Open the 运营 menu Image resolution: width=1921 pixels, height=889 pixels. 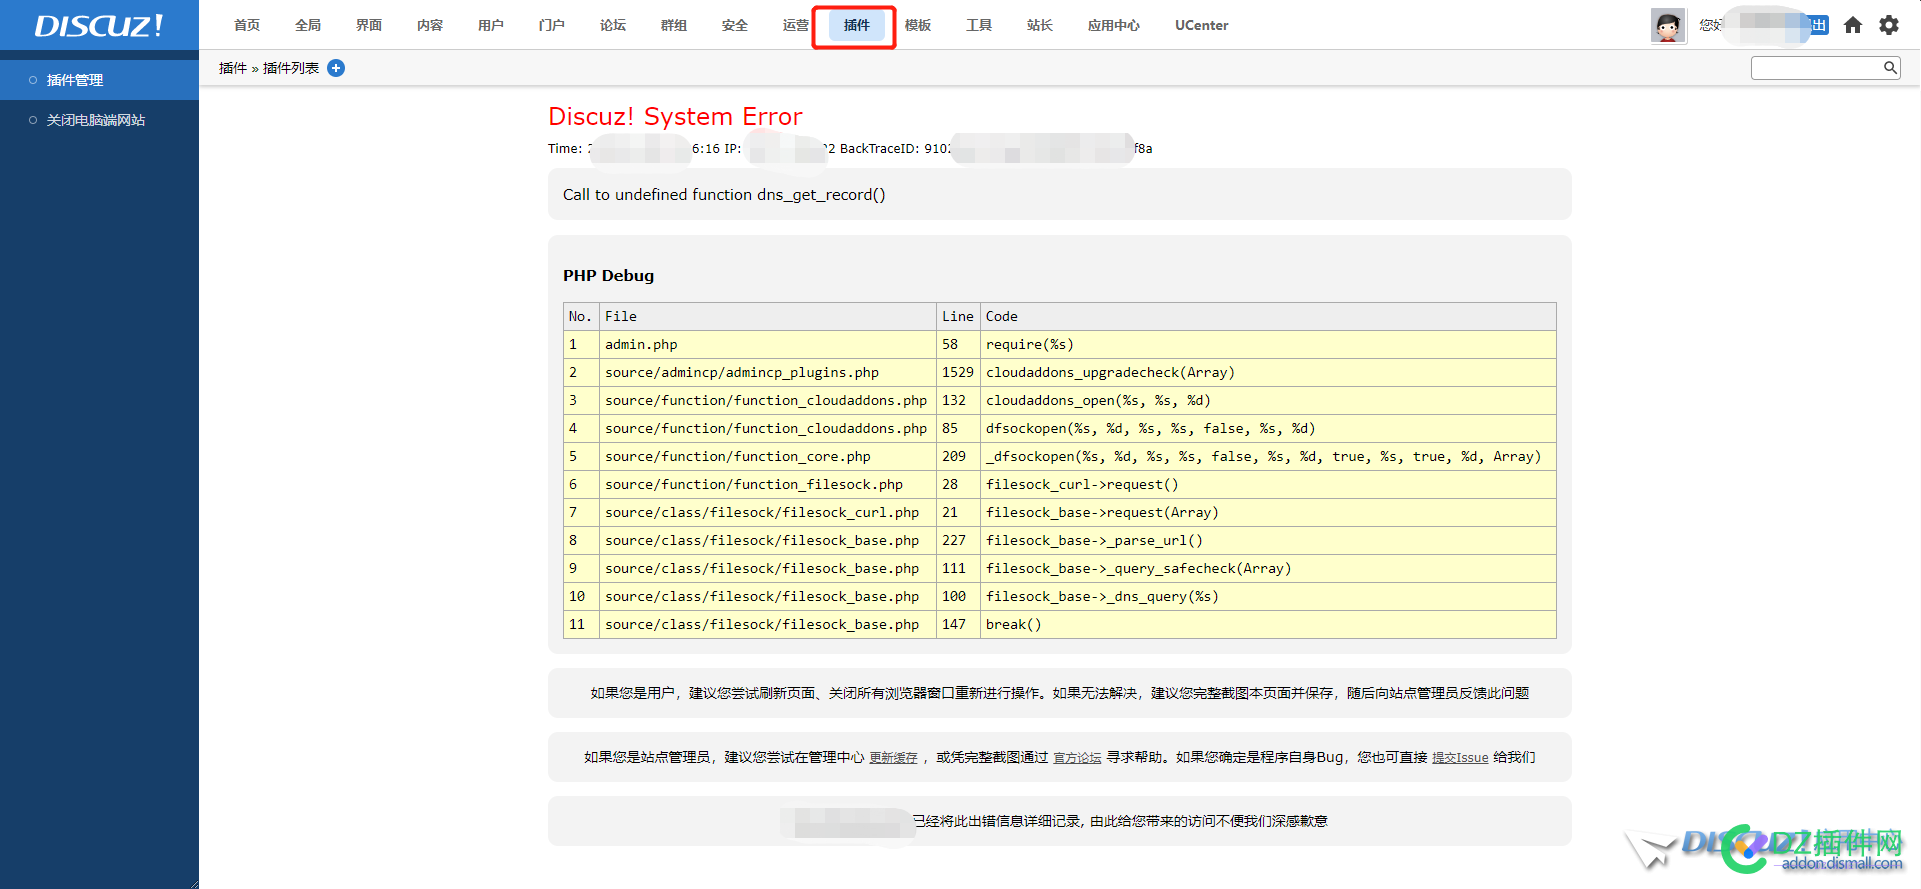796,25
